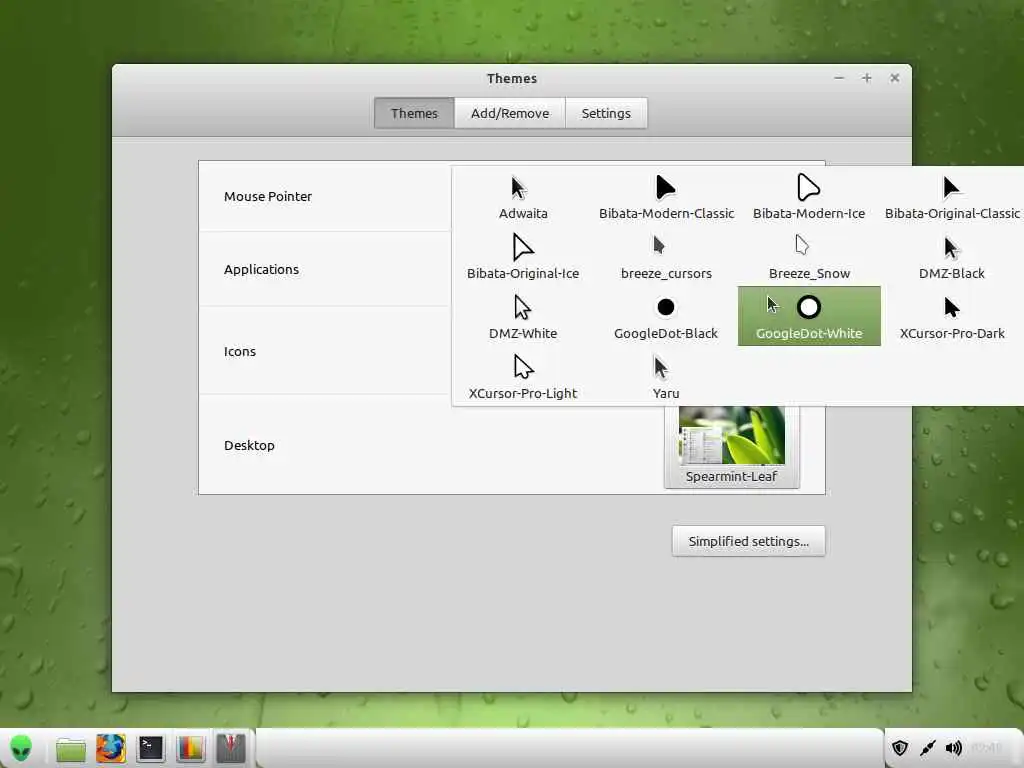Viewport: 1024px width, 768px height.
Task: Switch to the Themes tab
Action: (414, 113)
